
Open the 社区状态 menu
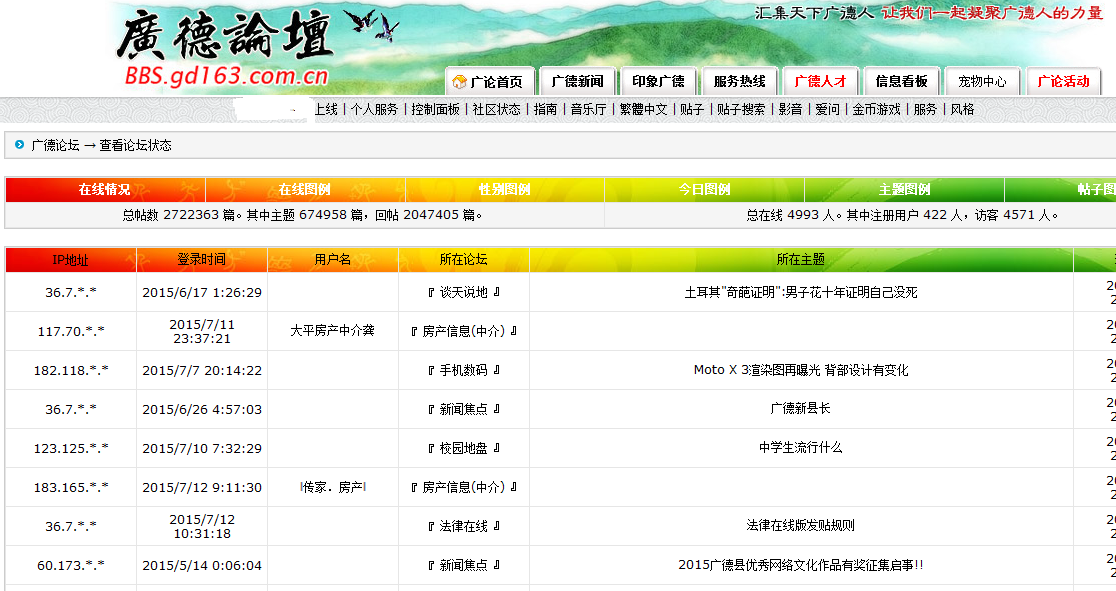(x=497, y=109)
